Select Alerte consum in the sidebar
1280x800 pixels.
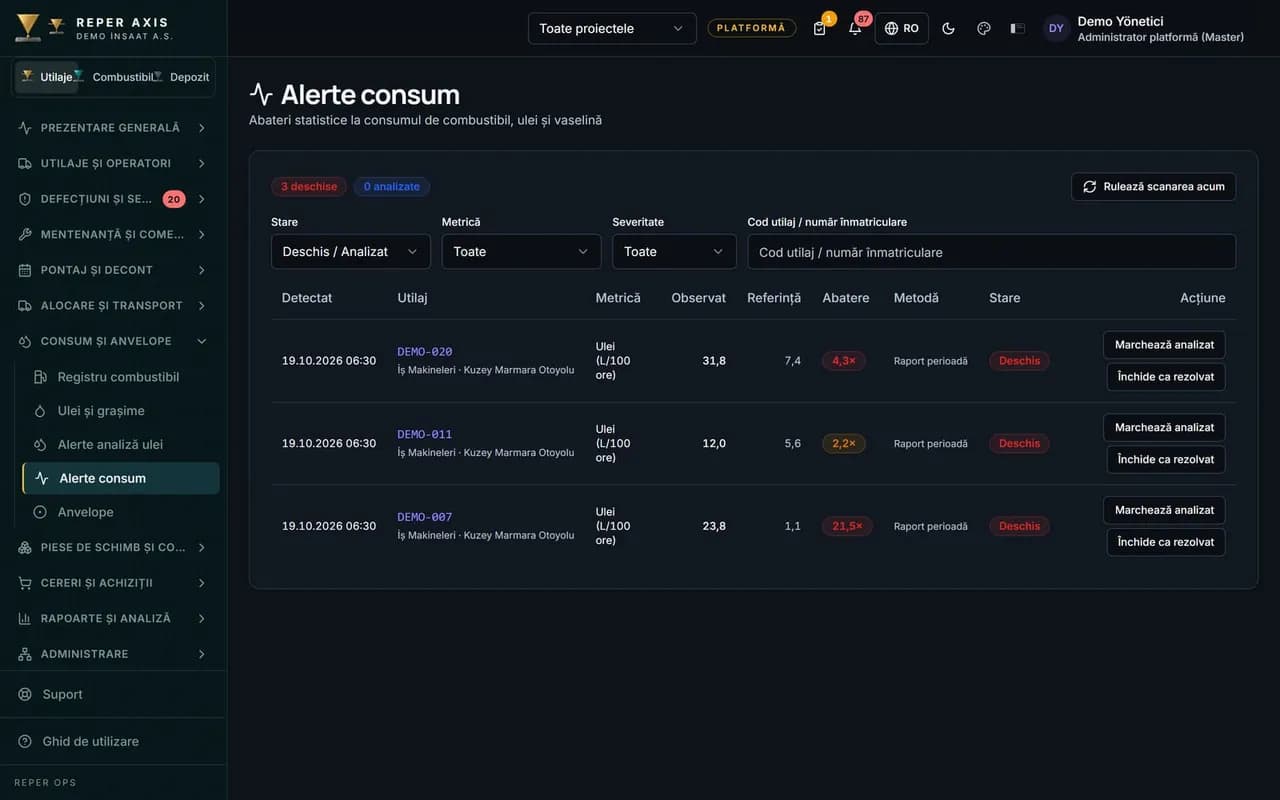(x=121, y=478)
